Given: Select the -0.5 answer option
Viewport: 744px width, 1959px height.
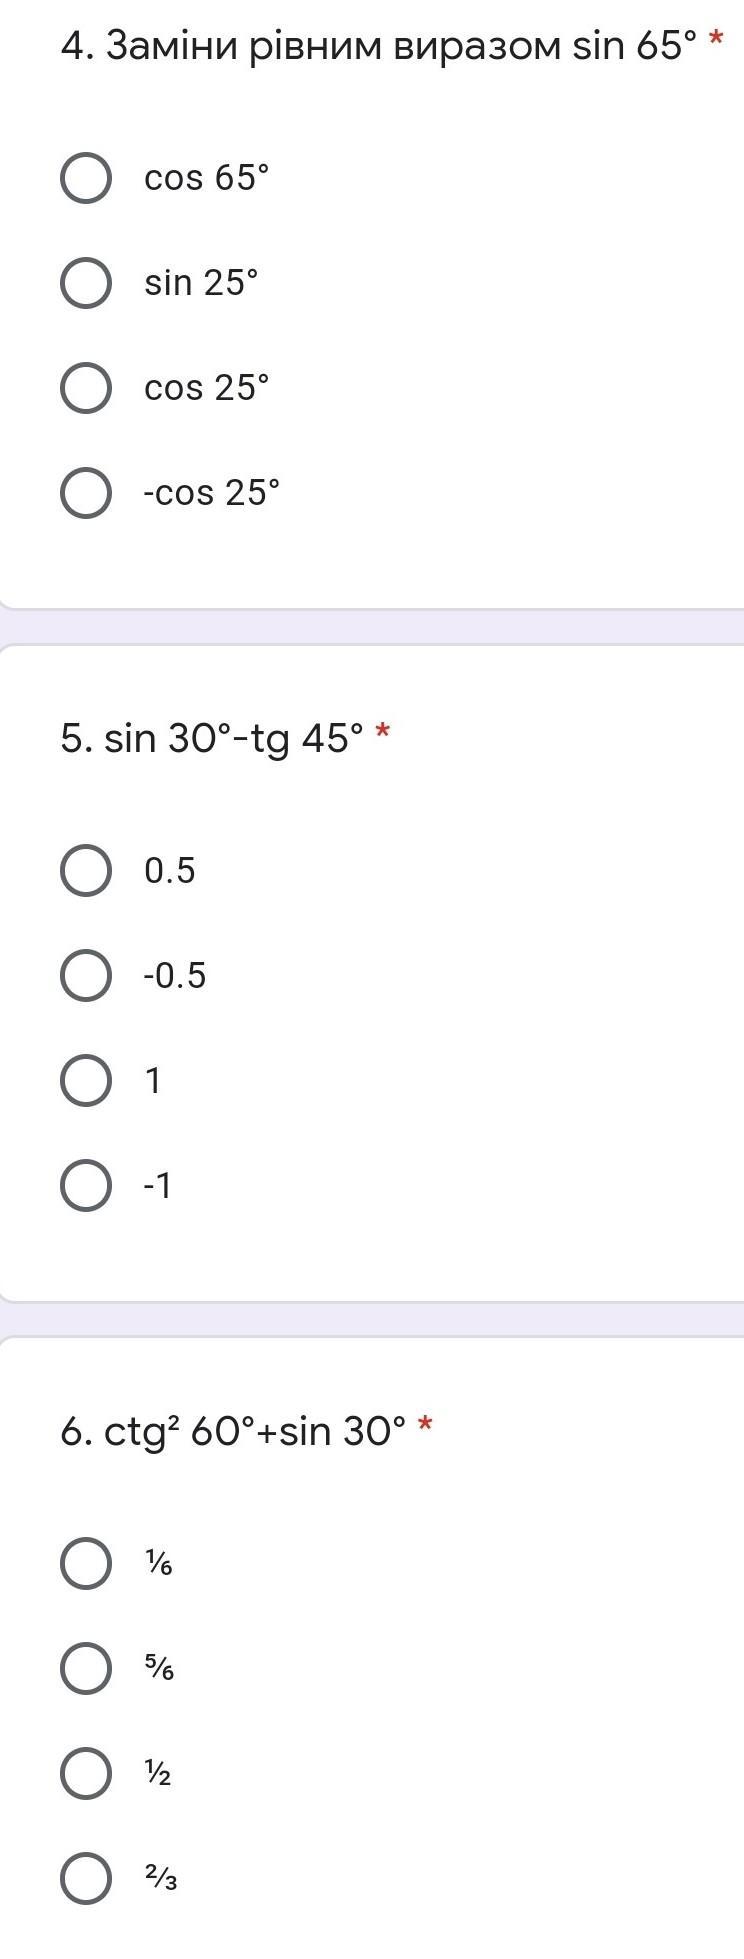Looking at the screenshot, I should click(86, 976).
